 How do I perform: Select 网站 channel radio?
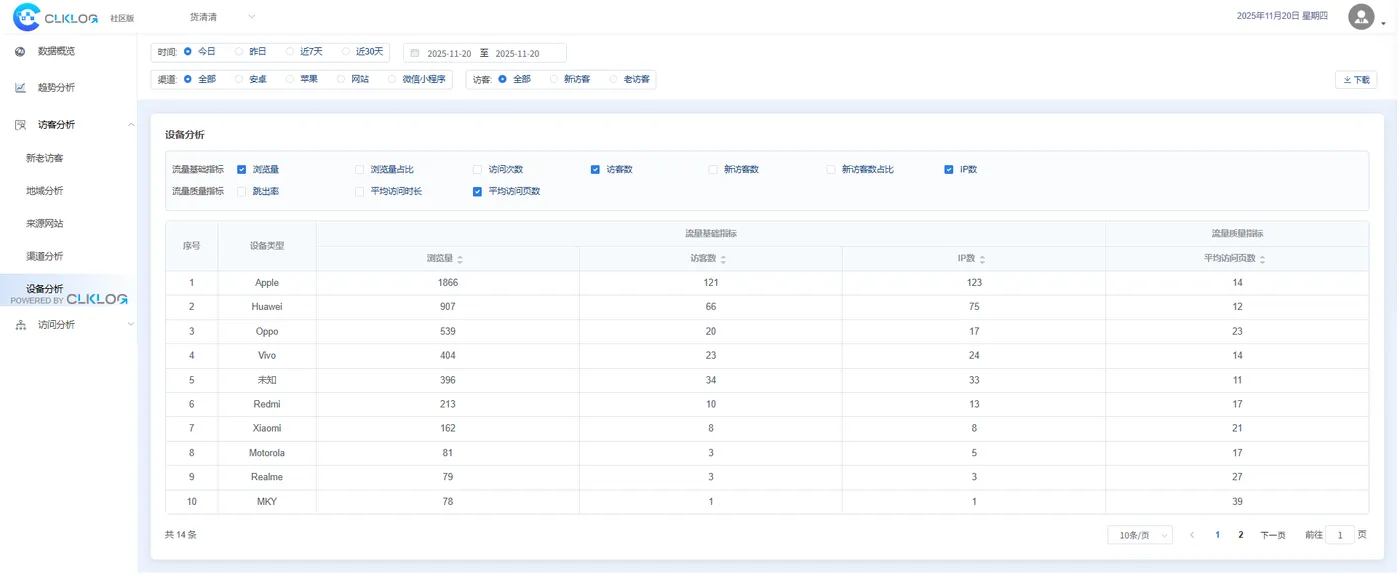tap(341, 79)
